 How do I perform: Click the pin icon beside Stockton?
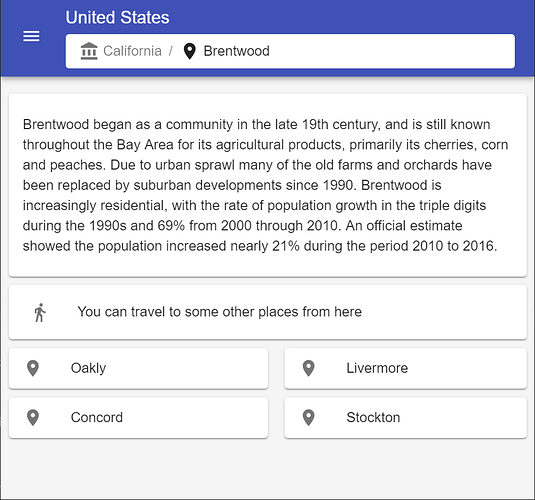point(308,417)
